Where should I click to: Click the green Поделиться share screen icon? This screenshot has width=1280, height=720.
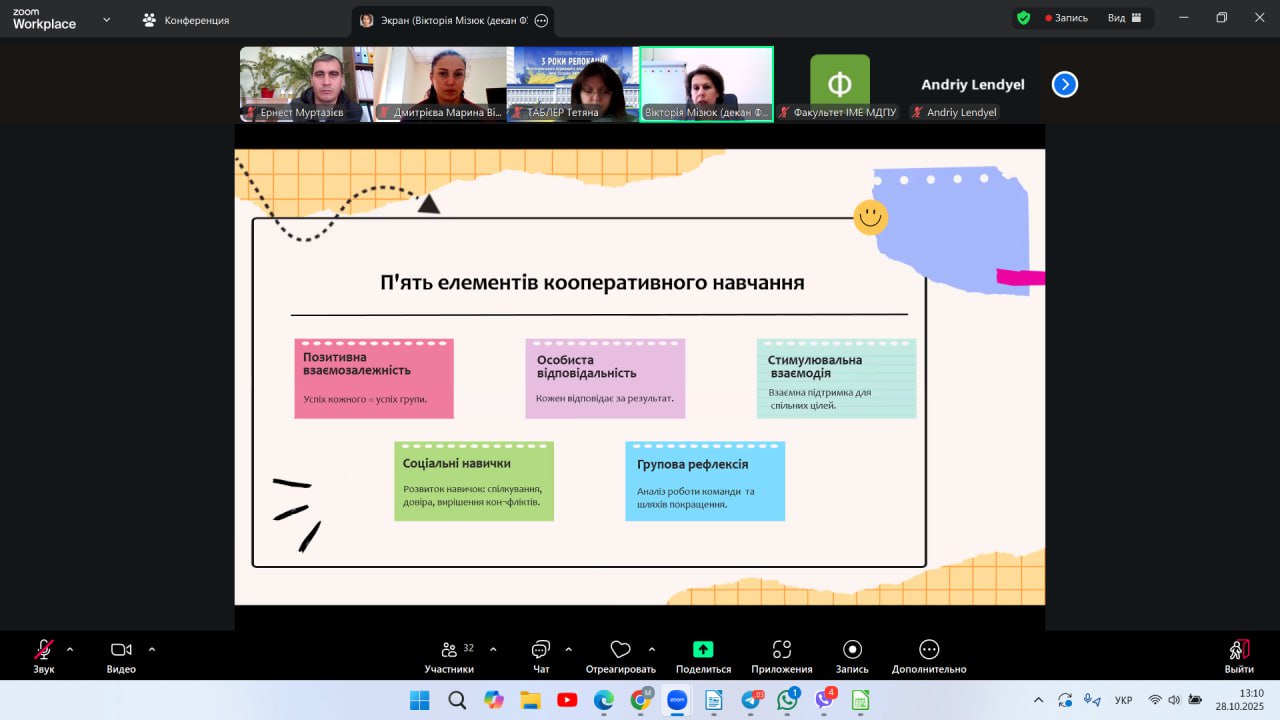tap(703, 650)
